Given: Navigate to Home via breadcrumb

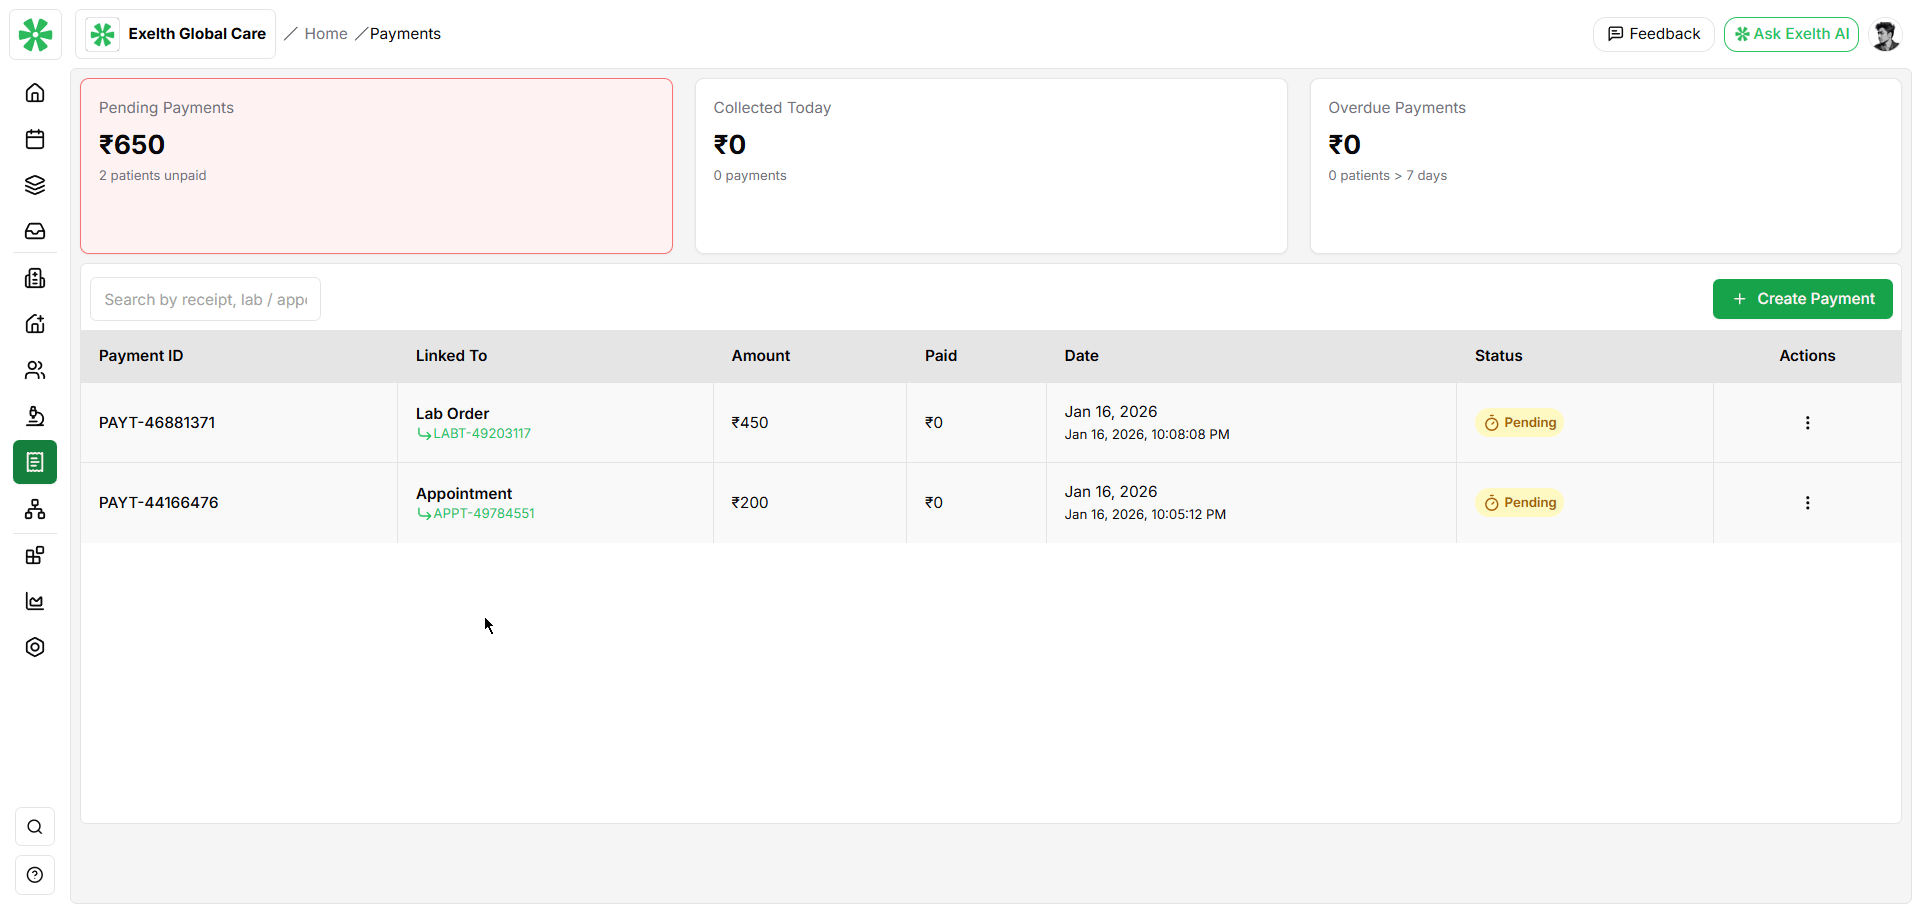Looking at the screenshot, I should 325,33.
